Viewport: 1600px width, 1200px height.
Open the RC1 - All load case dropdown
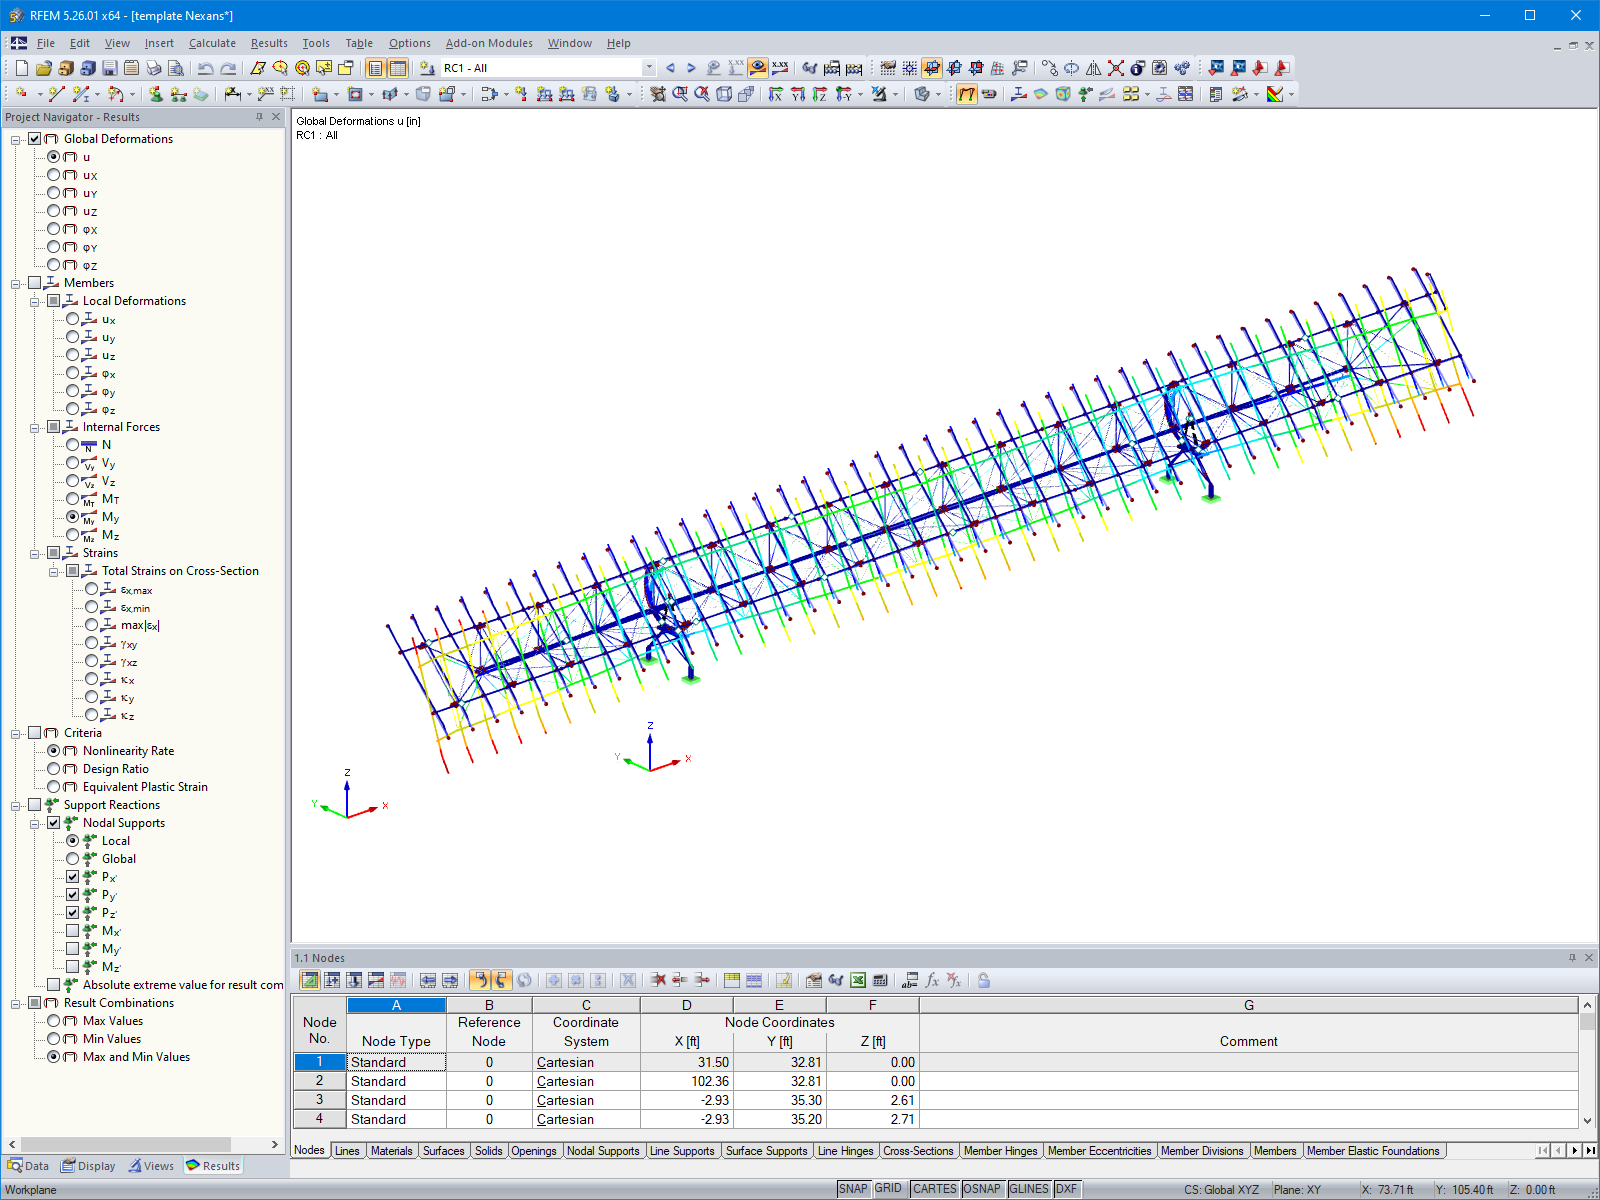[648, 67]
